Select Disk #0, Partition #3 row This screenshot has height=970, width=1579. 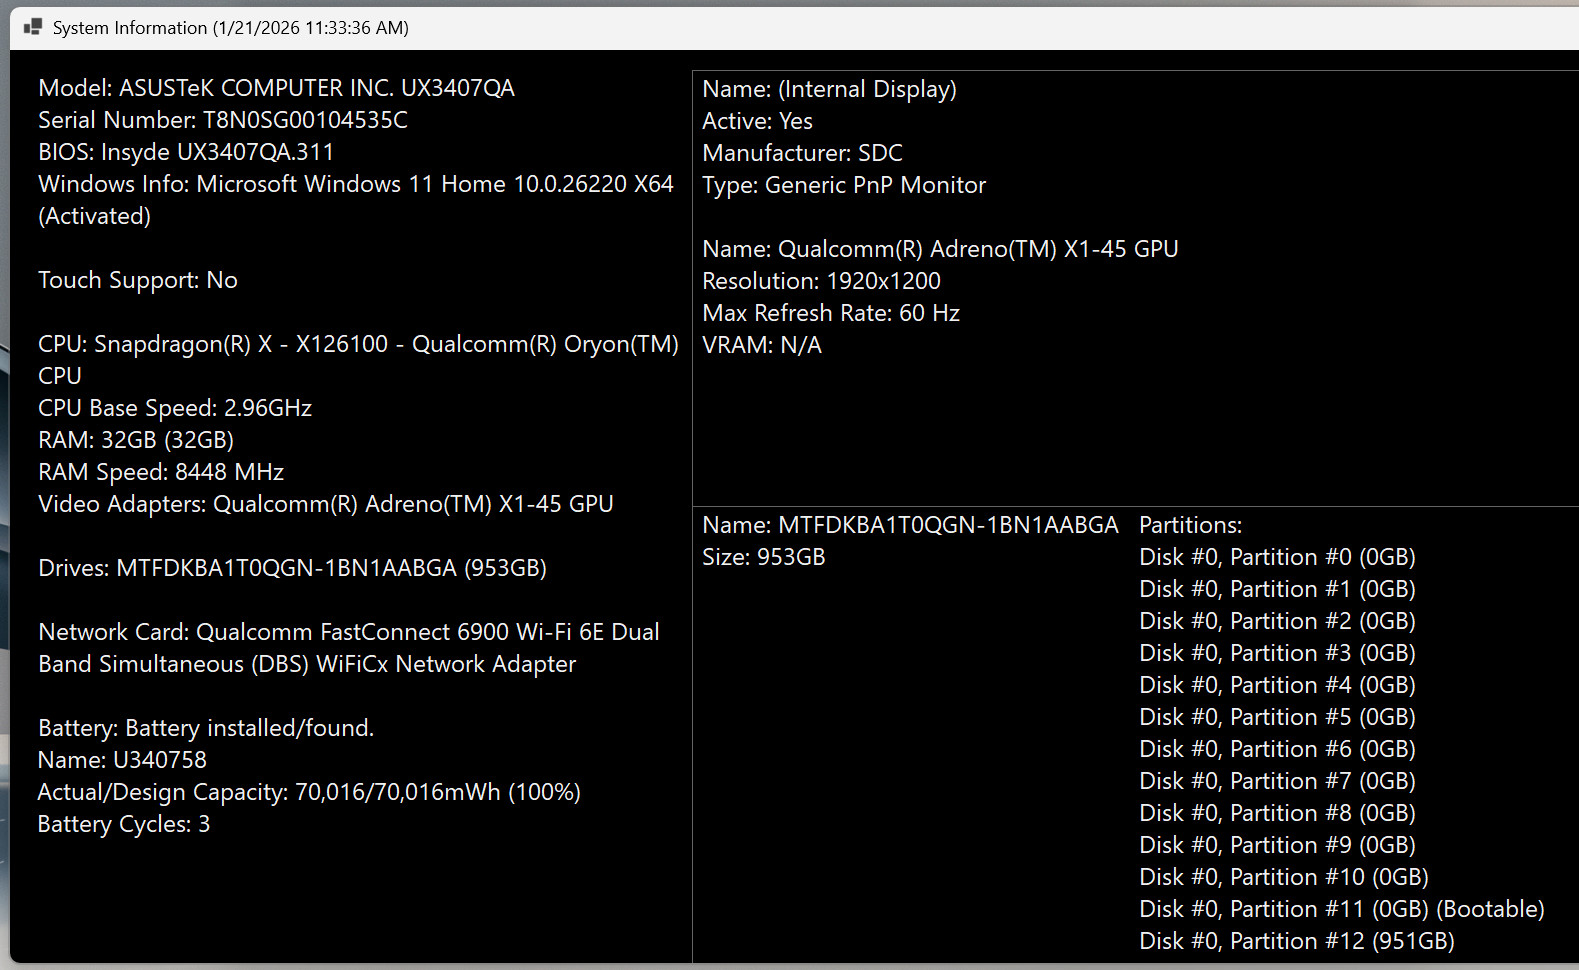[1278, 653]
